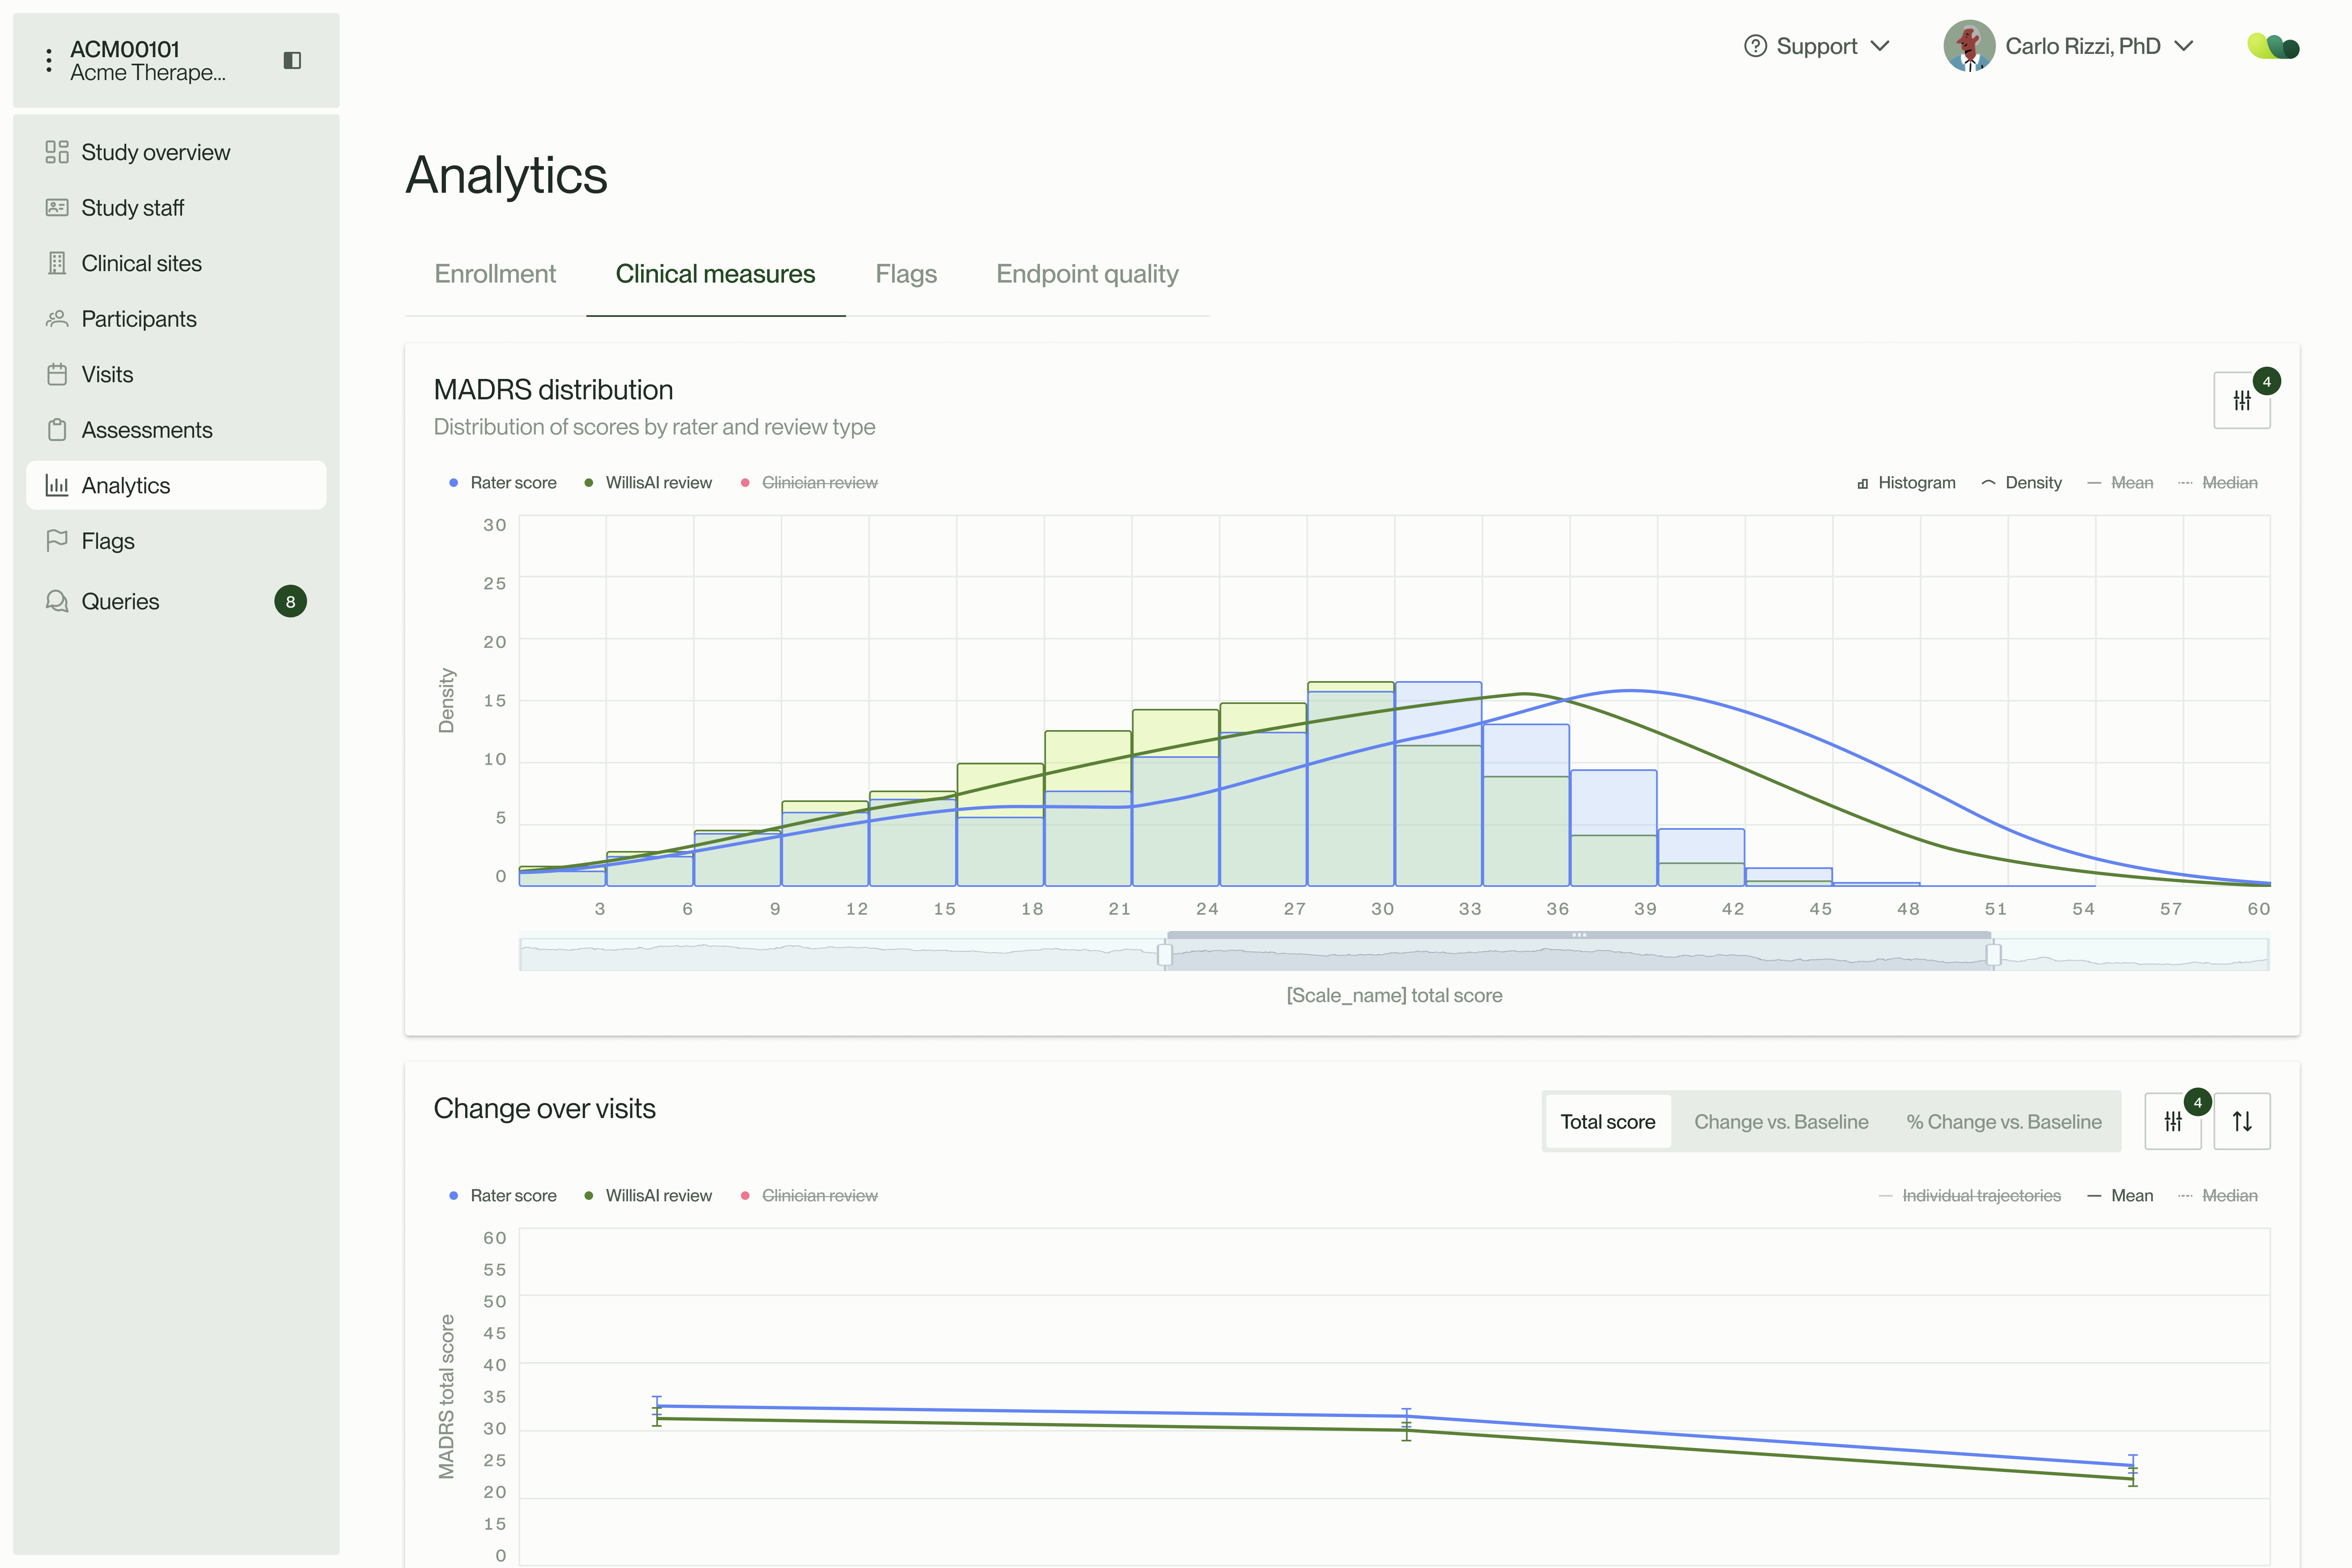Open ACM00101 study selector

148,60
